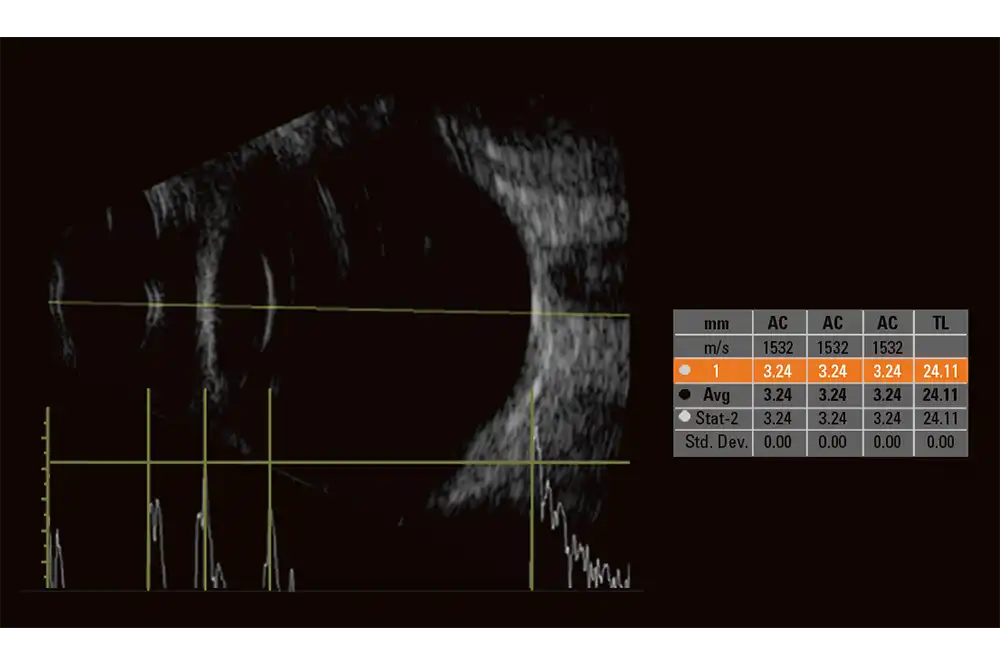Image resolution: width=1000 pixels, height=666 pixels.
Task: Click the 24.11 value in the Avg row
Action: (x=941, y=395)
